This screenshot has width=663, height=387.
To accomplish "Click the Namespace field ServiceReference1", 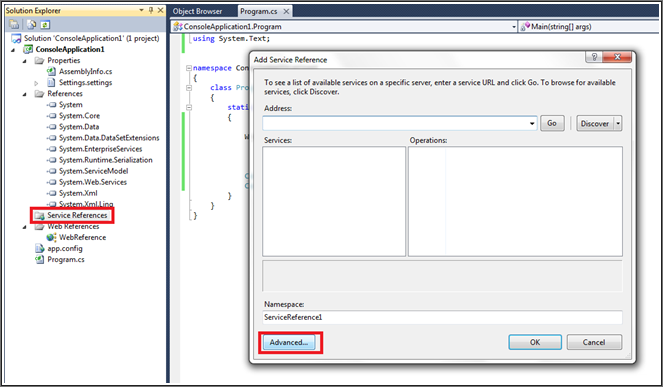I will click(x=442, y=317).
